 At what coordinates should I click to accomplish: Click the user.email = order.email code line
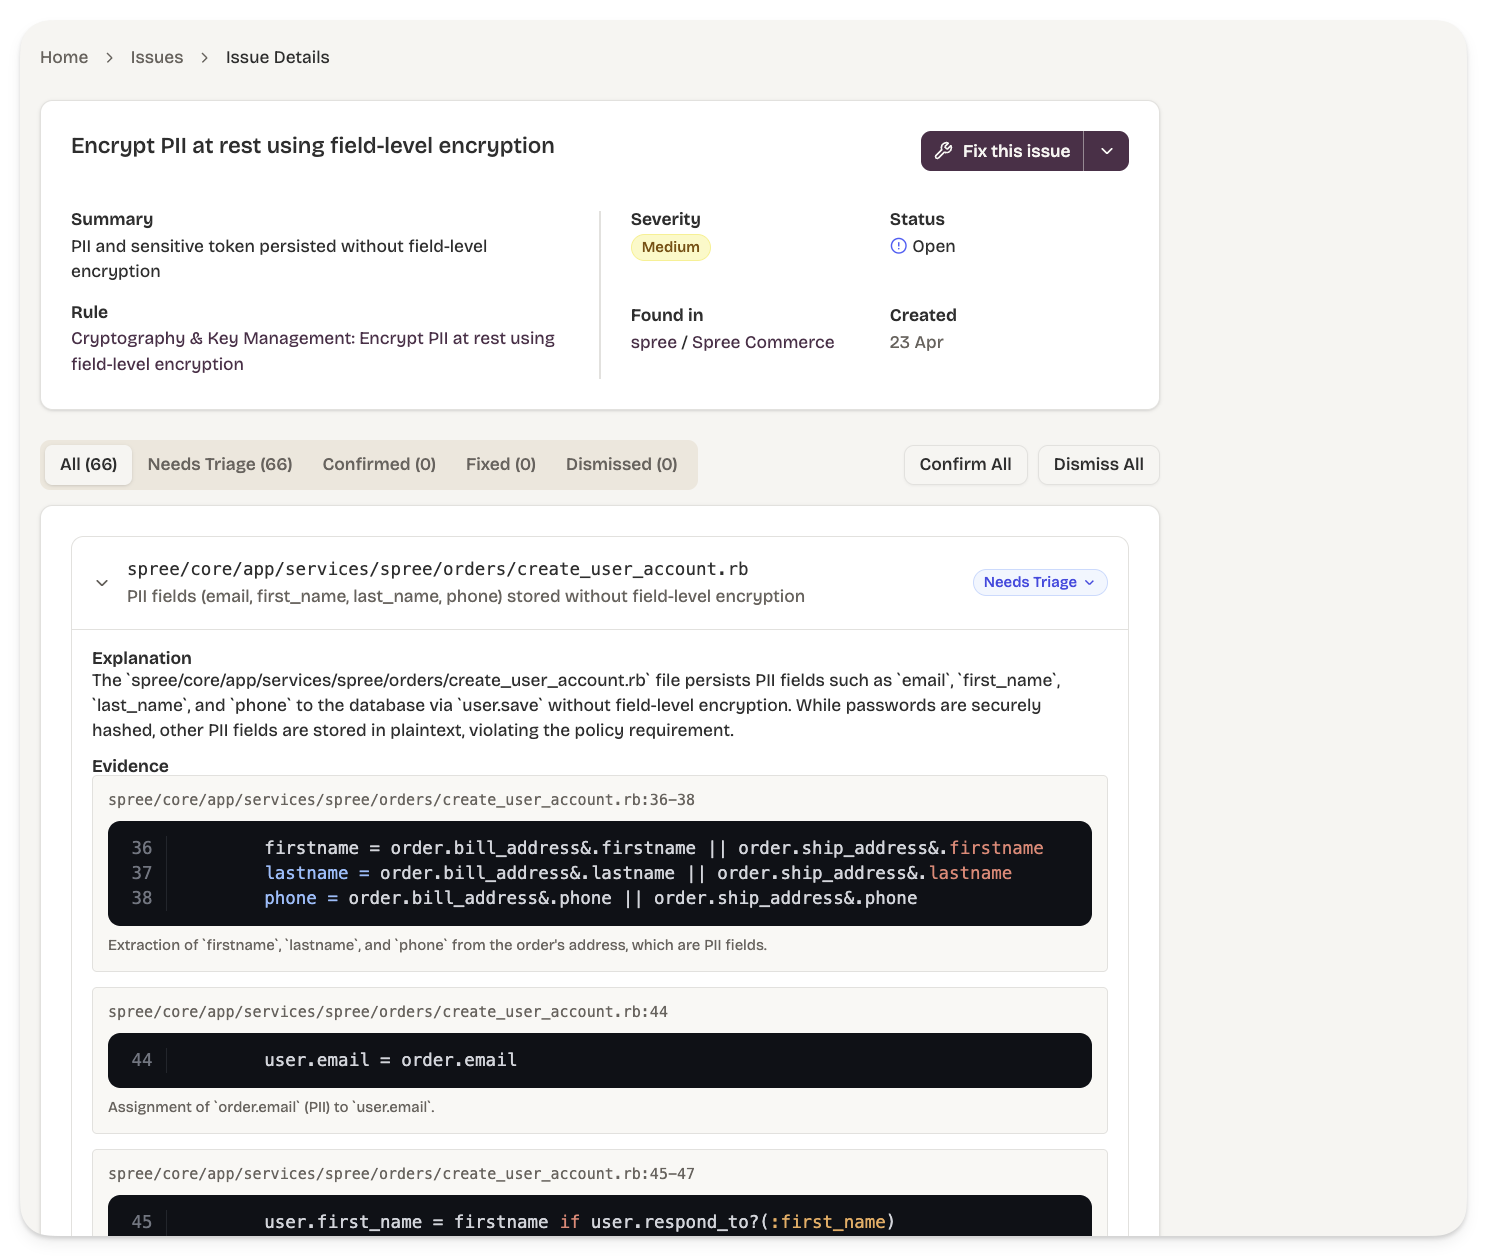click(x=391, y=1060)
